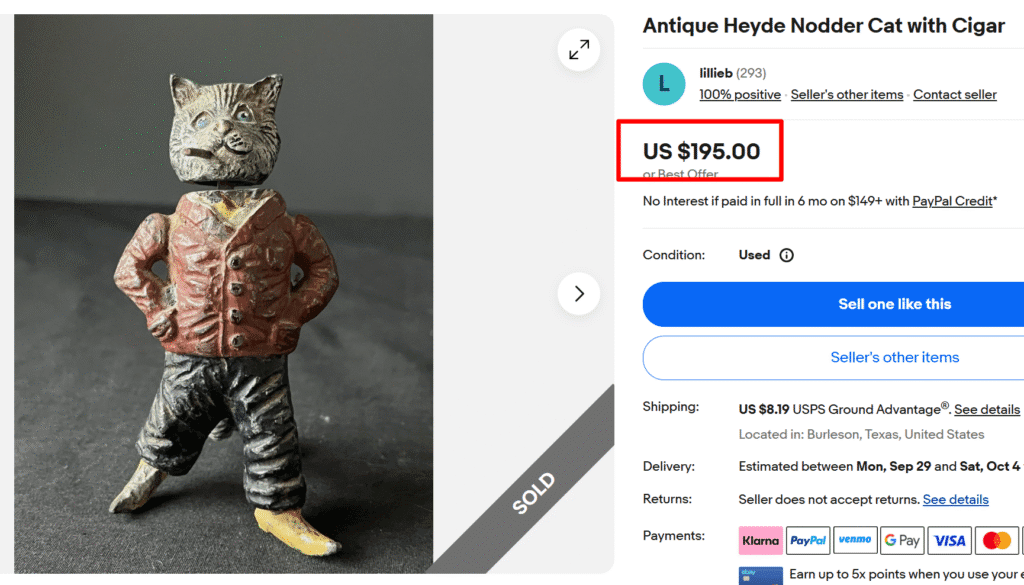
Task: Expand the product image to full screen
Action: (x=579, y=49)
